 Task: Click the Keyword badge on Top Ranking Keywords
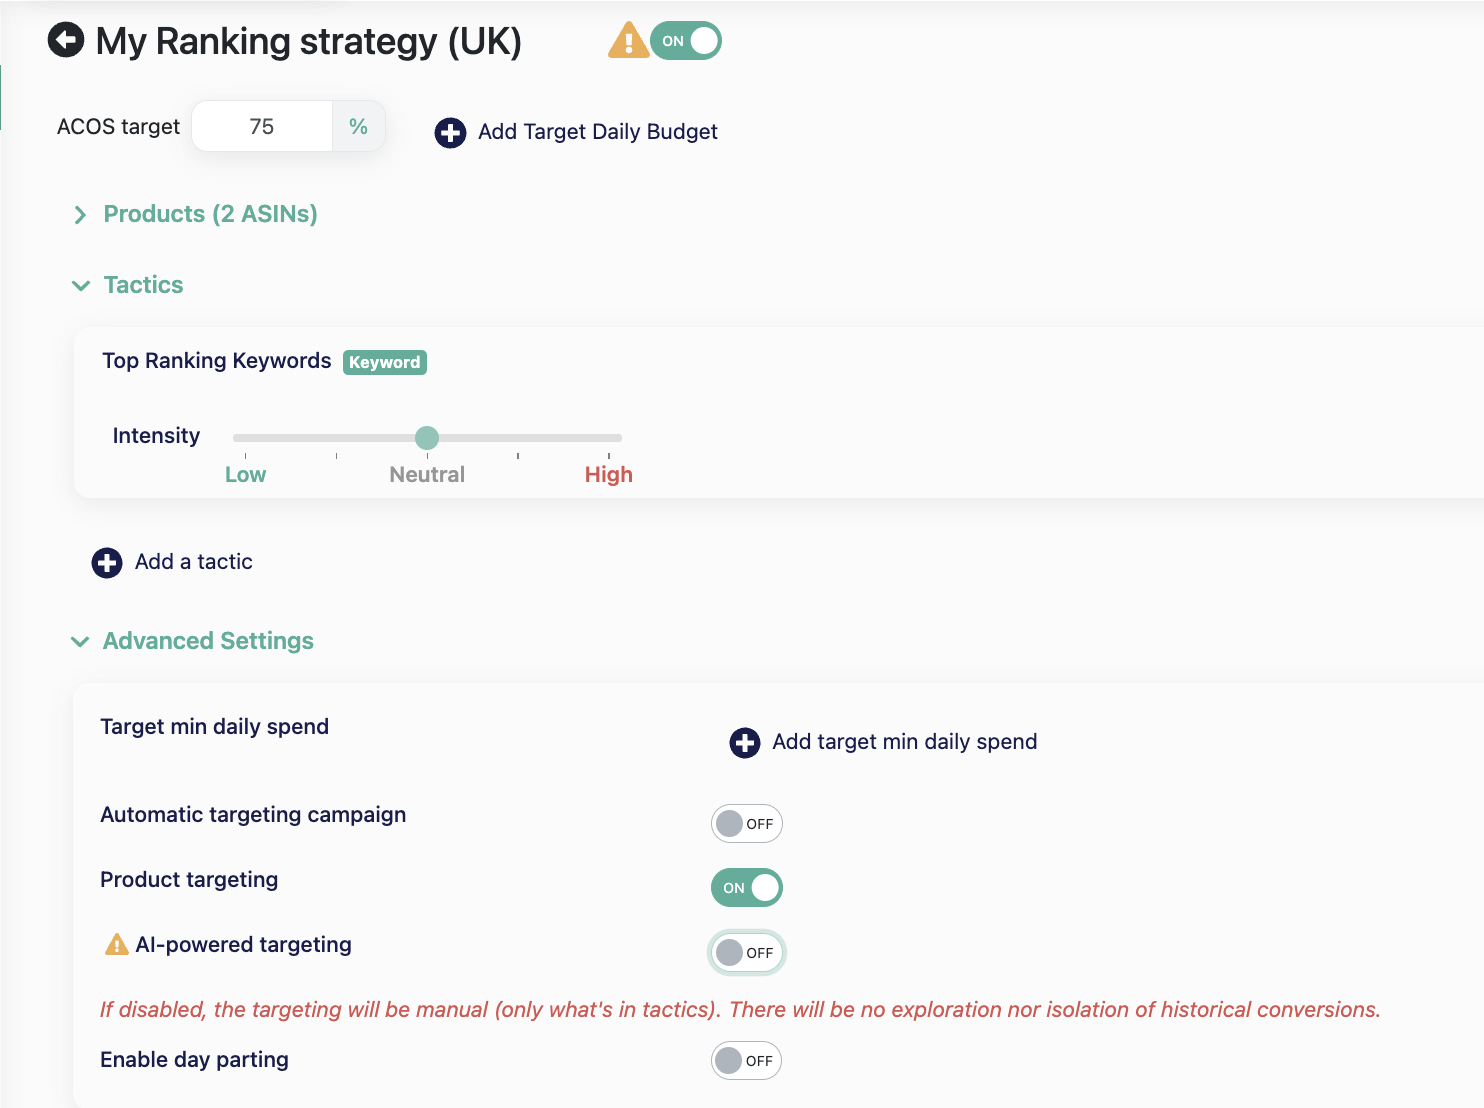pyautogui.click(x=385, y=362)
